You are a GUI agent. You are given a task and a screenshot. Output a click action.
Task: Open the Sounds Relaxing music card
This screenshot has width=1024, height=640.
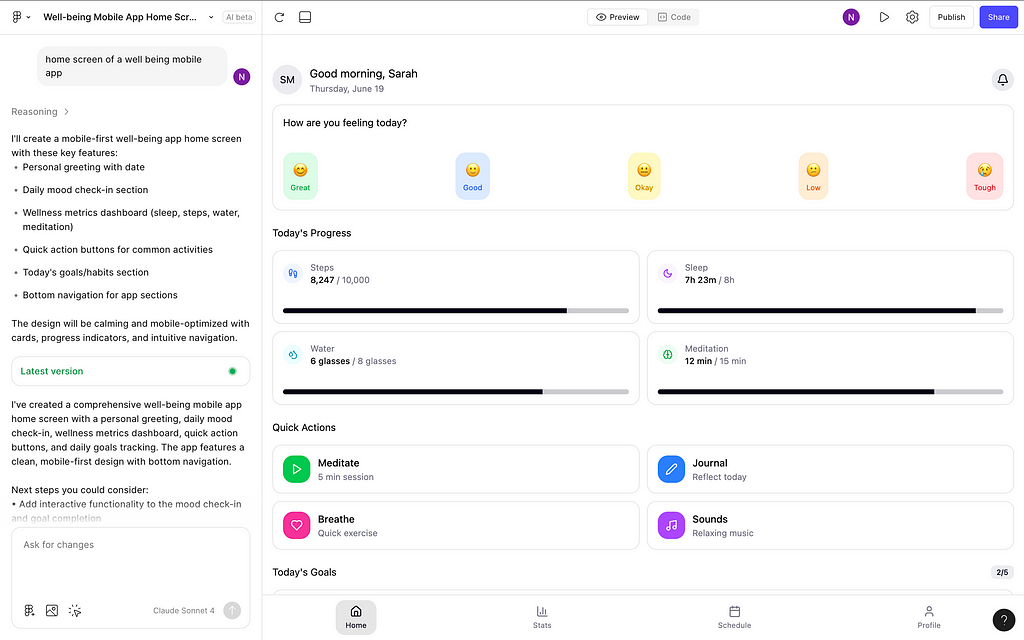[830, 525]
